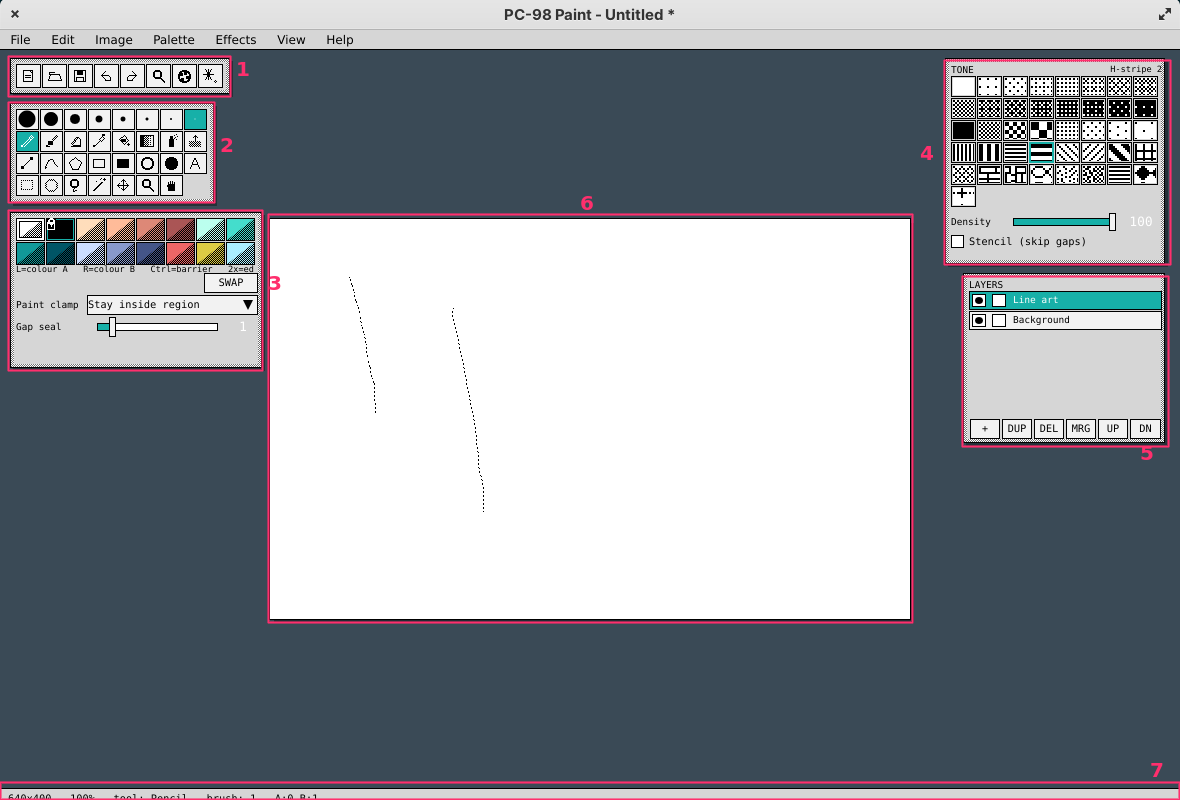Select the Pencil tool
Screen dimensions: 1180x800
[27, 141]
